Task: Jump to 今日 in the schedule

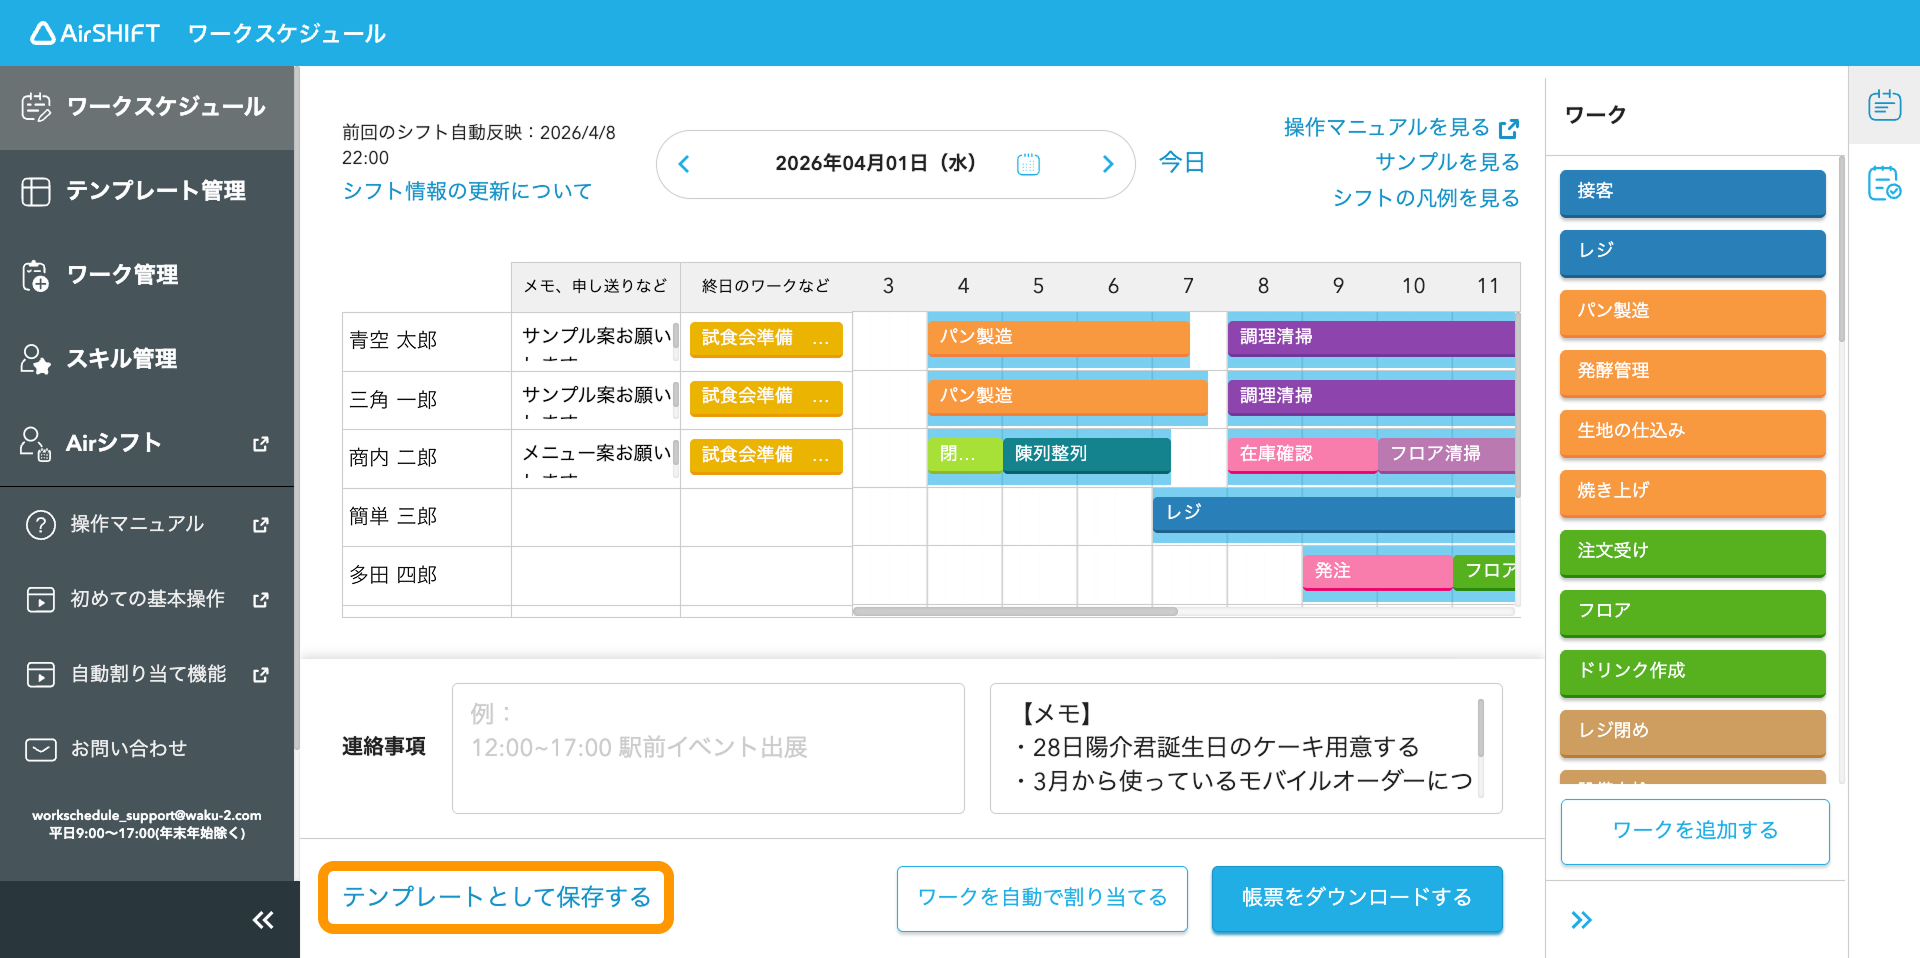Action: [x=1181, y=163]
